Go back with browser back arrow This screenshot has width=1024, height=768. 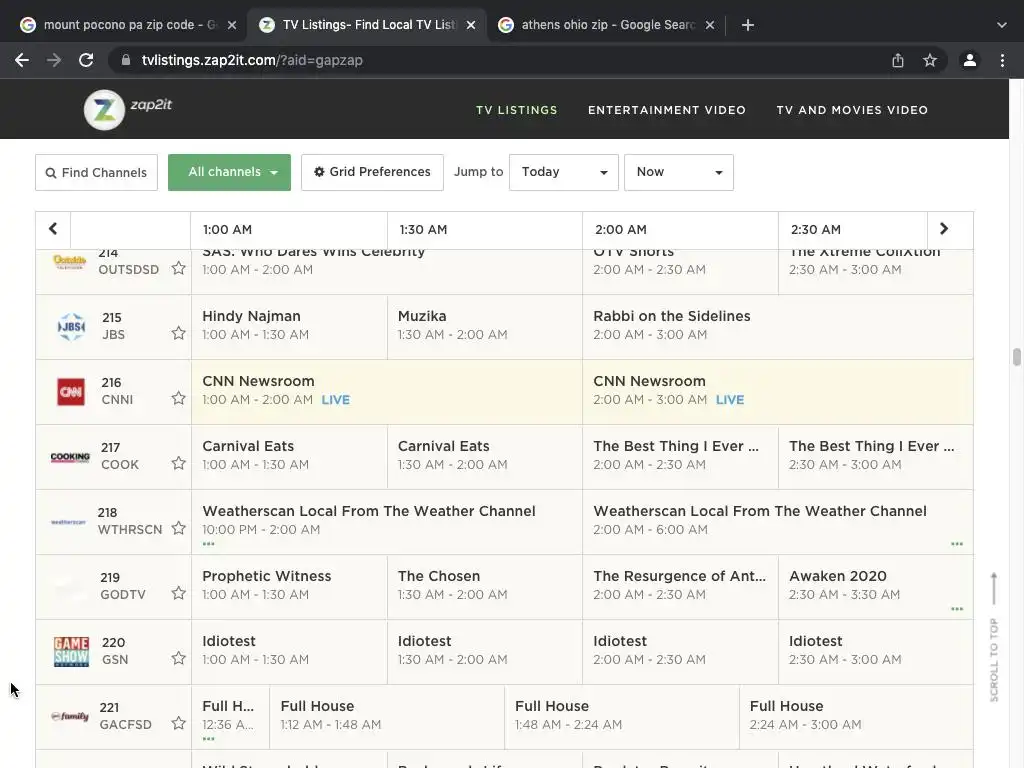click(x=22, y=60)
